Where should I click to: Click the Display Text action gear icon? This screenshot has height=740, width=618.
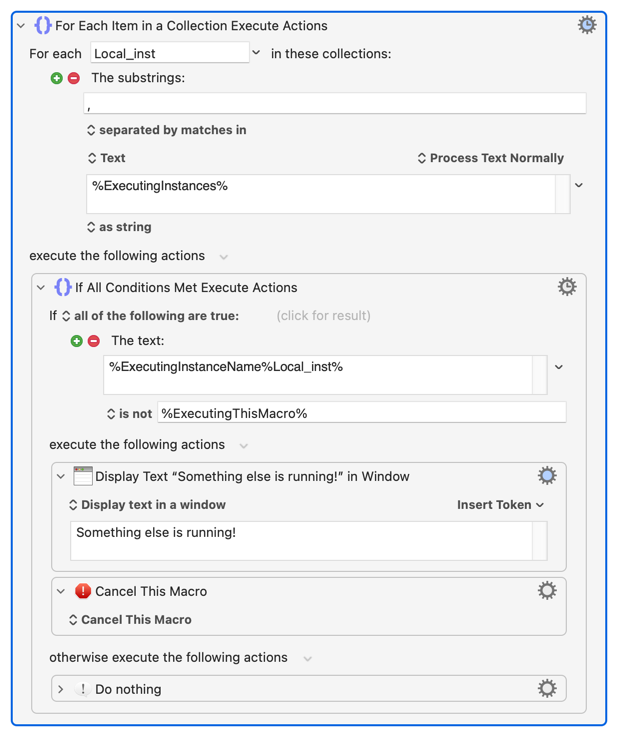pyautogui.click(x=547, y=476)
